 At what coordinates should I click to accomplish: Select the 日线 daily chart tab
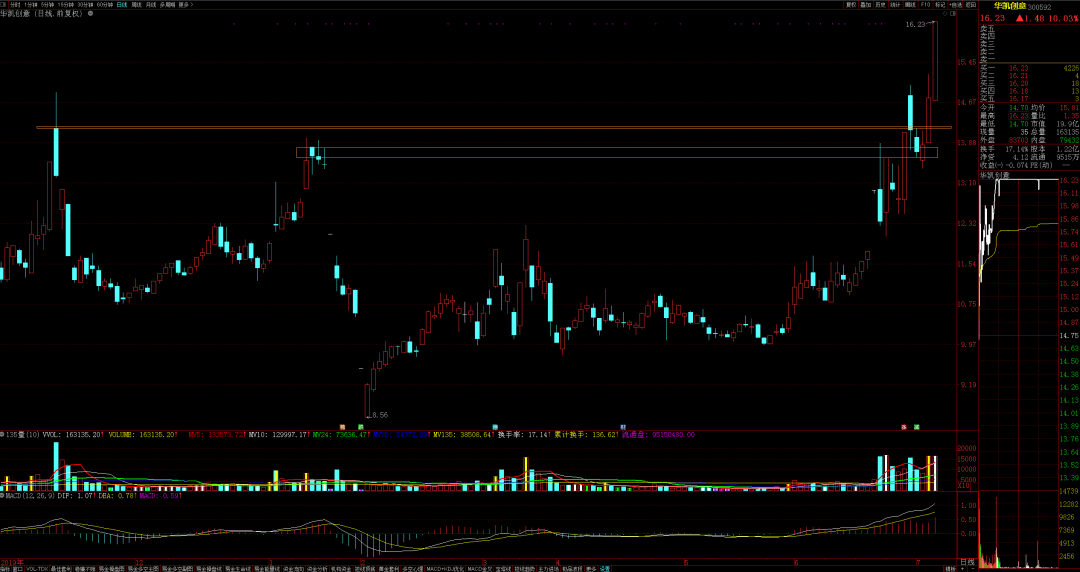tap(121, 4)
